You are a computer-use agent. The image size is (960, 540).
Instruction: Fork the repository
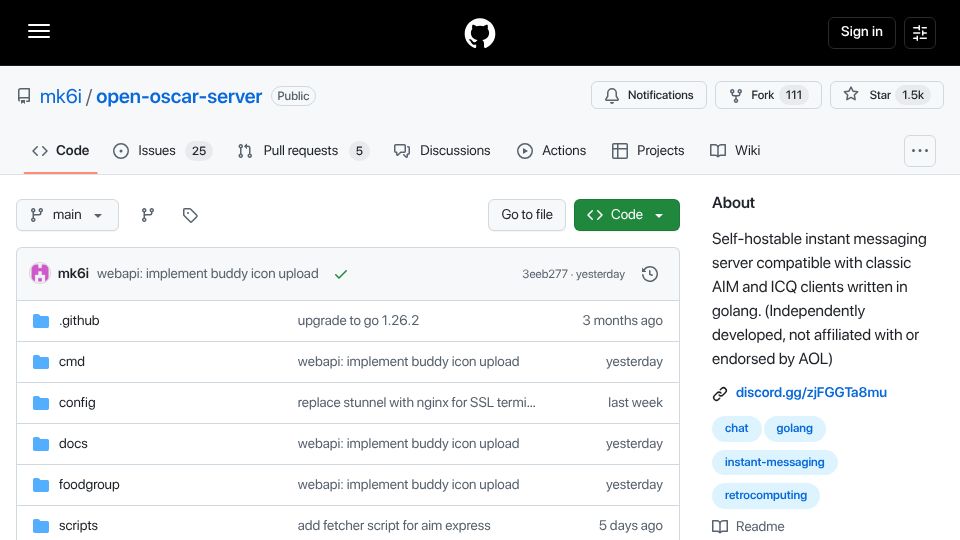(x=768, y=95)
